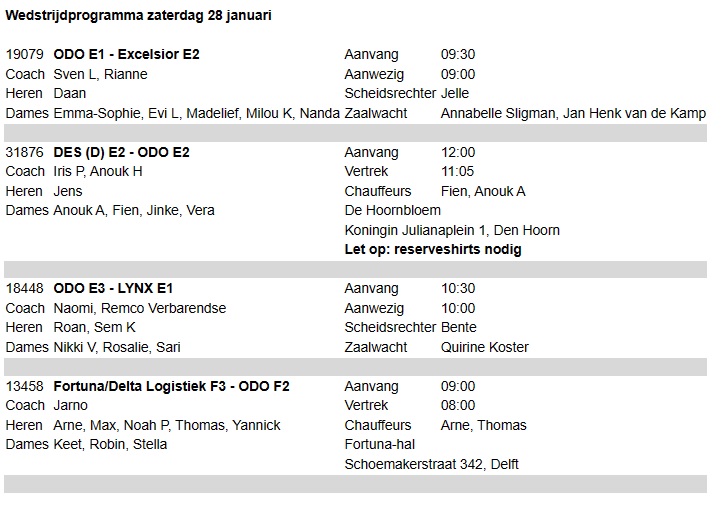Image resolution: width=721 pixels, height=506 pixels.
Task: Select match title ODO E3 - LYNX E1
Action: (x=113, y=288)
